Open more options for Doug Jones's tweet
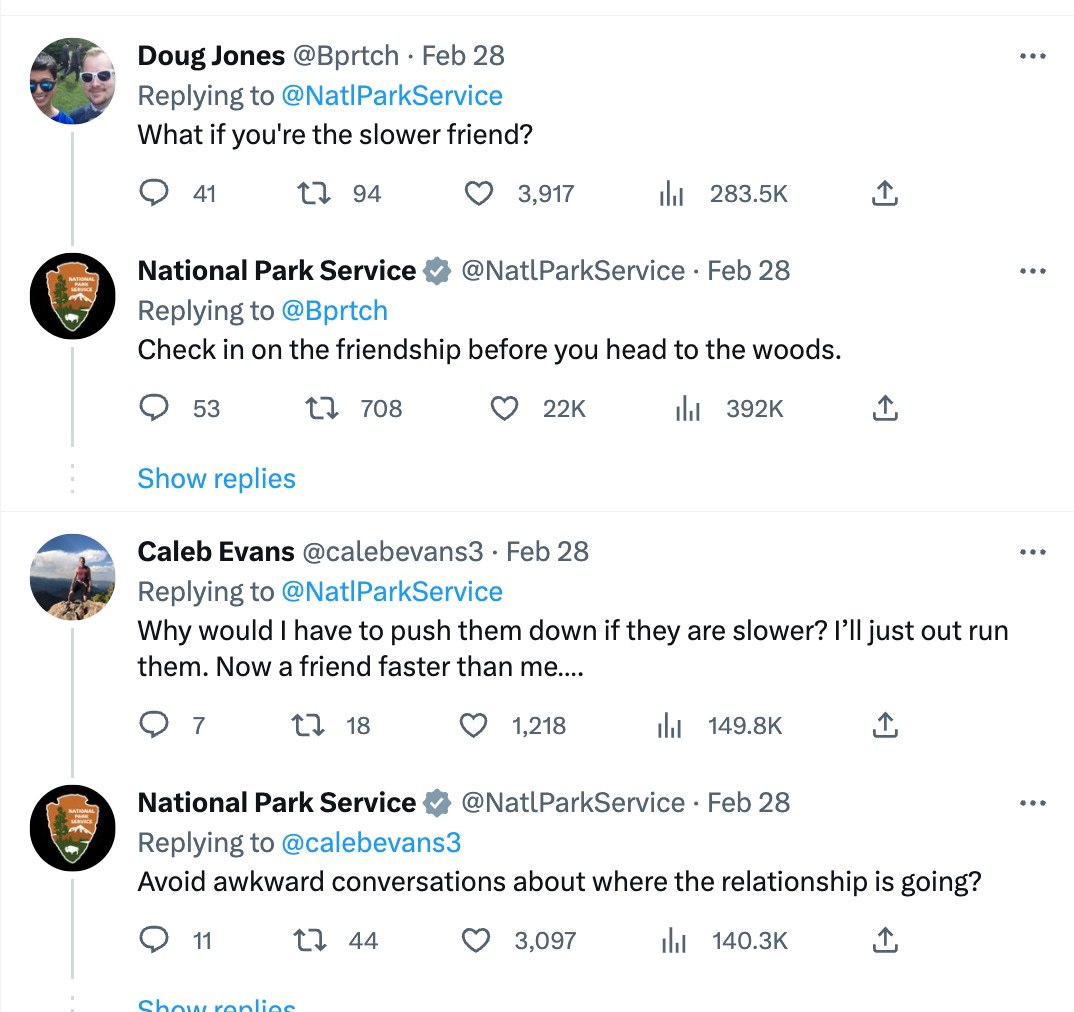 pos(1032,56)
